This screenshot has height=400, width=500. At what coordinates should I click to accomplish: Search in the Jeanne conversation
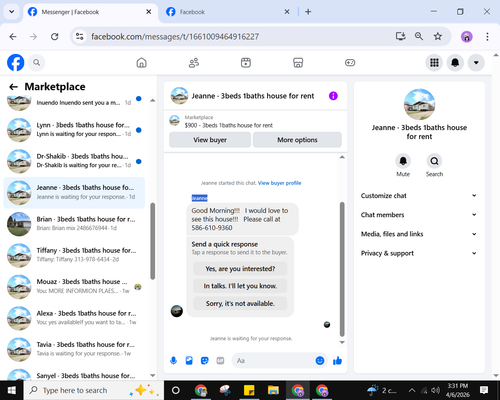(x=434, y=161)
